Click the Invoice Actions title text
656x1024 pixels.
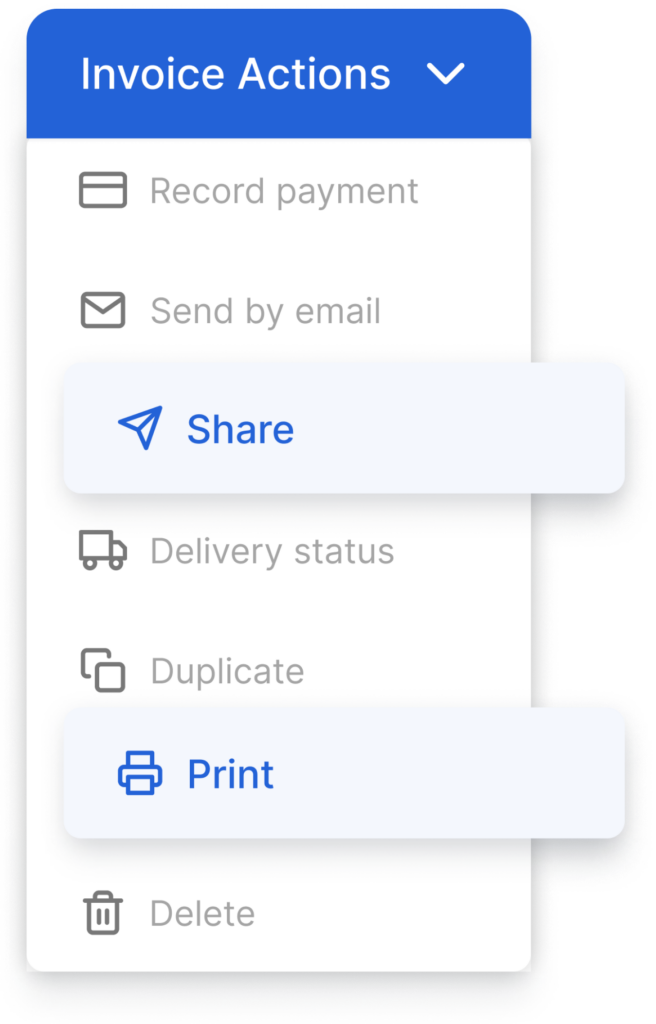point(235,74)
